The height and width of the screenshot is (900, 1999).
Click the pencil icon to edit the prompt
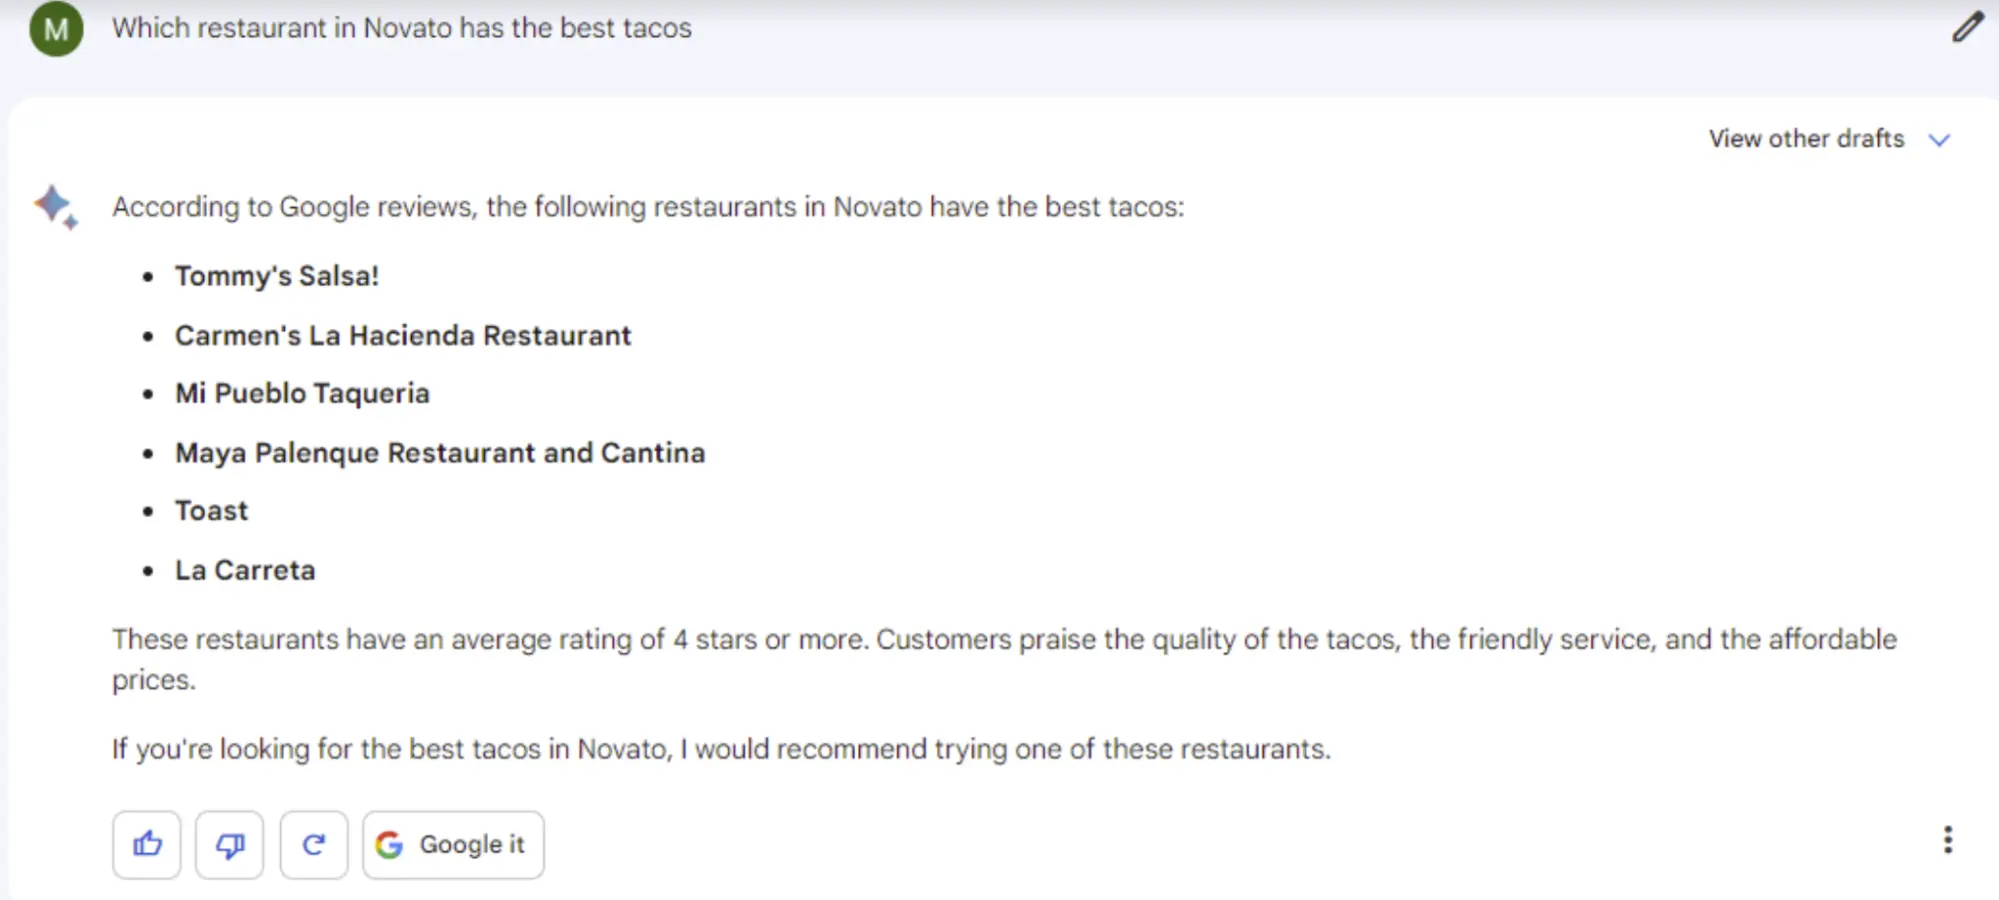coord(1966,27)
